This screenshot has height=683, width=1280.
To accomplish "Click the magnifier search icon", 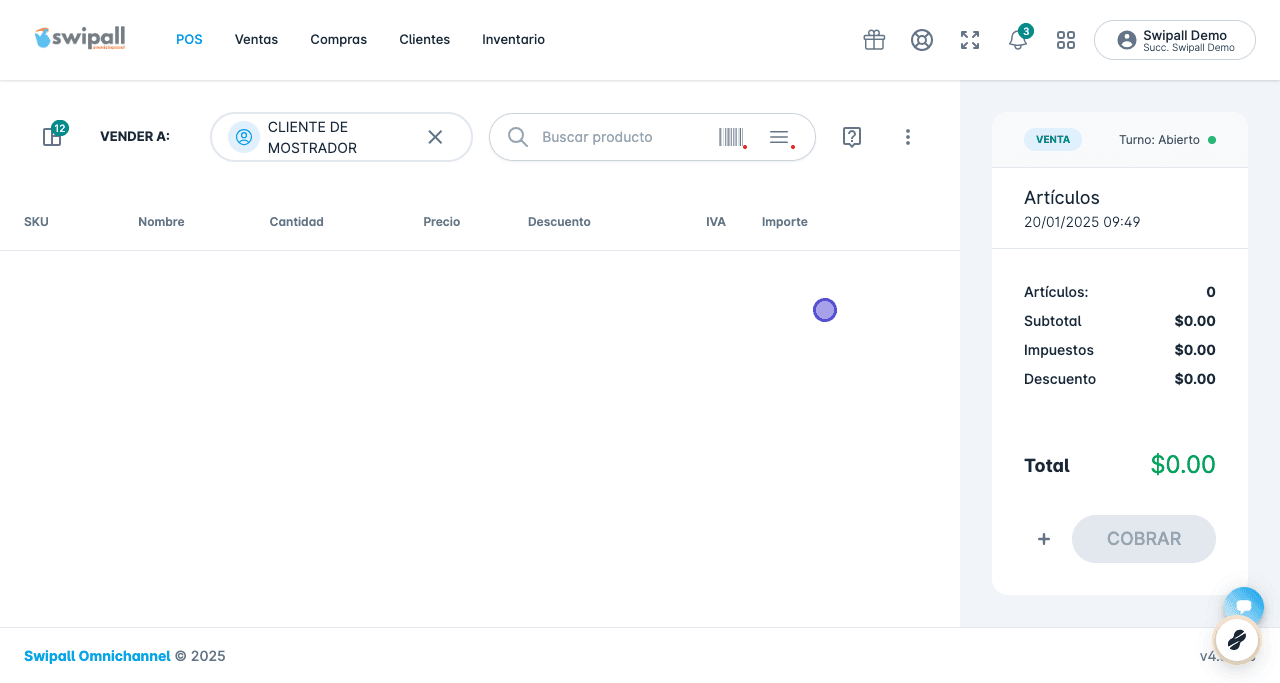I will click(x=518, y=137).
